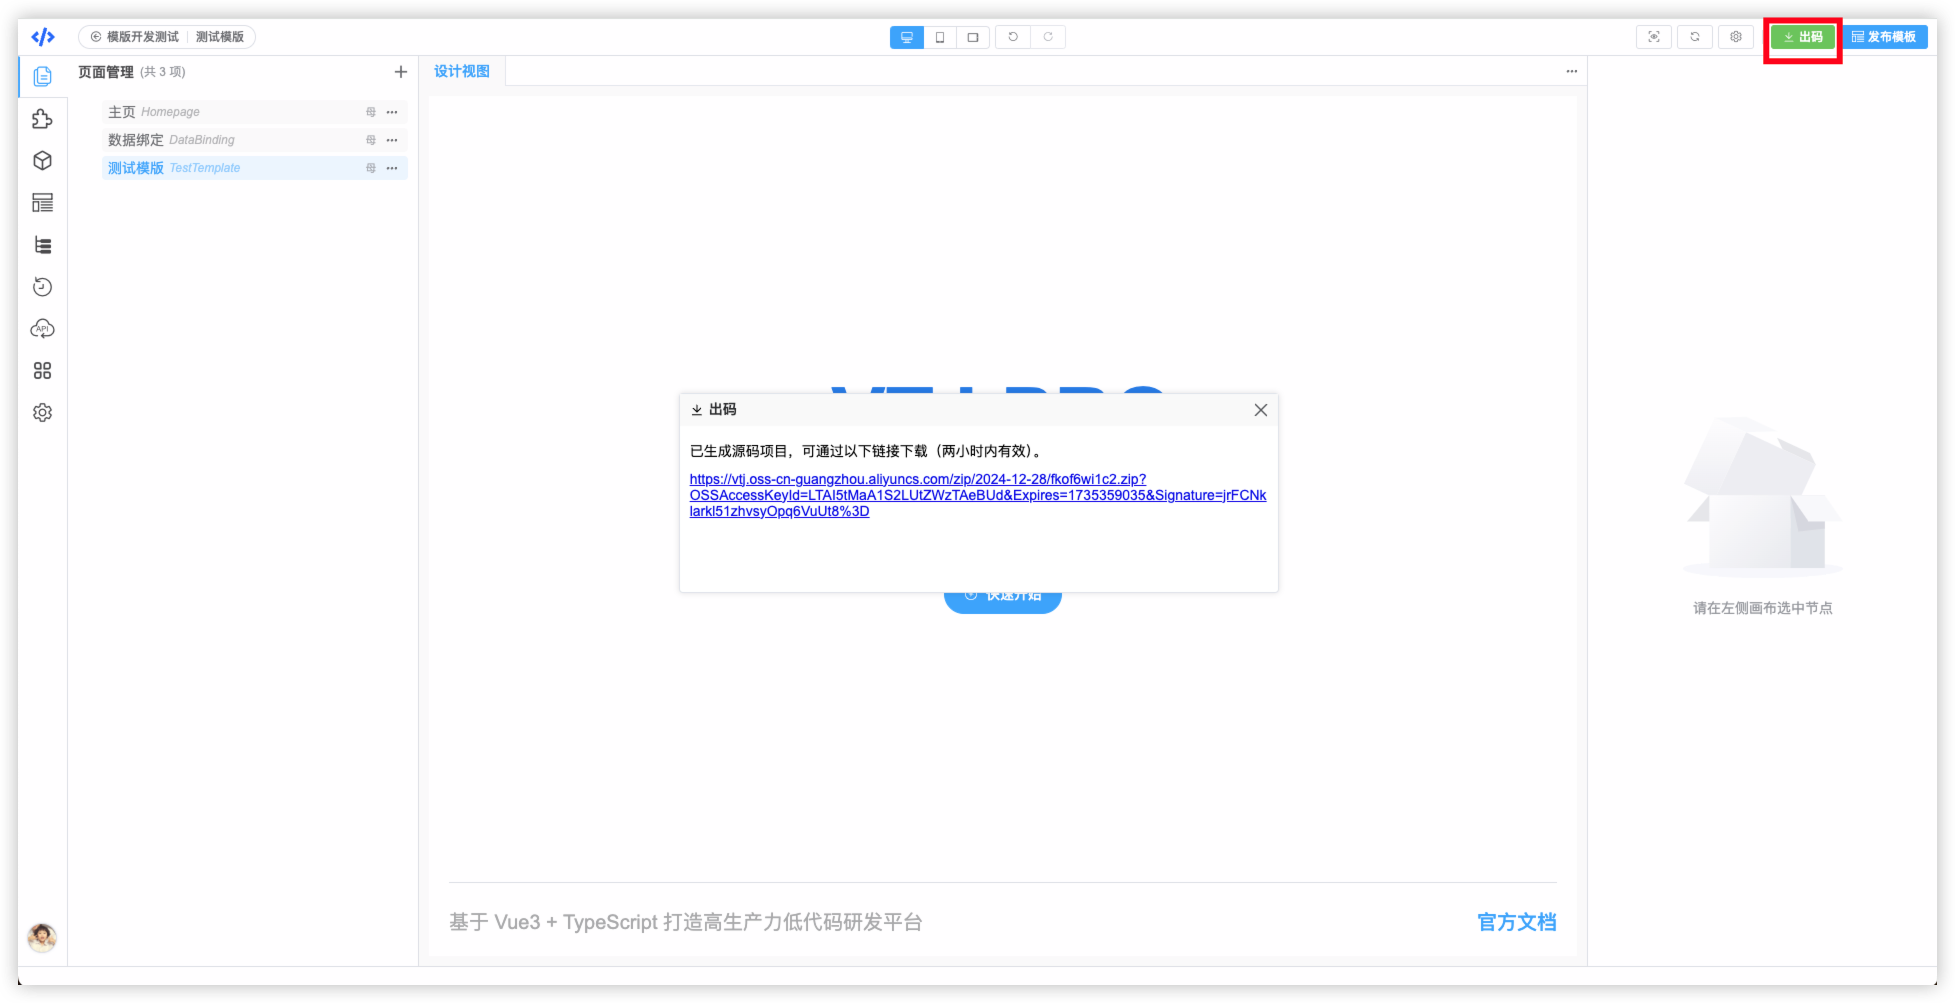
Task: Click the refresh toolbar icon
Action: (x=1695, y=37)
